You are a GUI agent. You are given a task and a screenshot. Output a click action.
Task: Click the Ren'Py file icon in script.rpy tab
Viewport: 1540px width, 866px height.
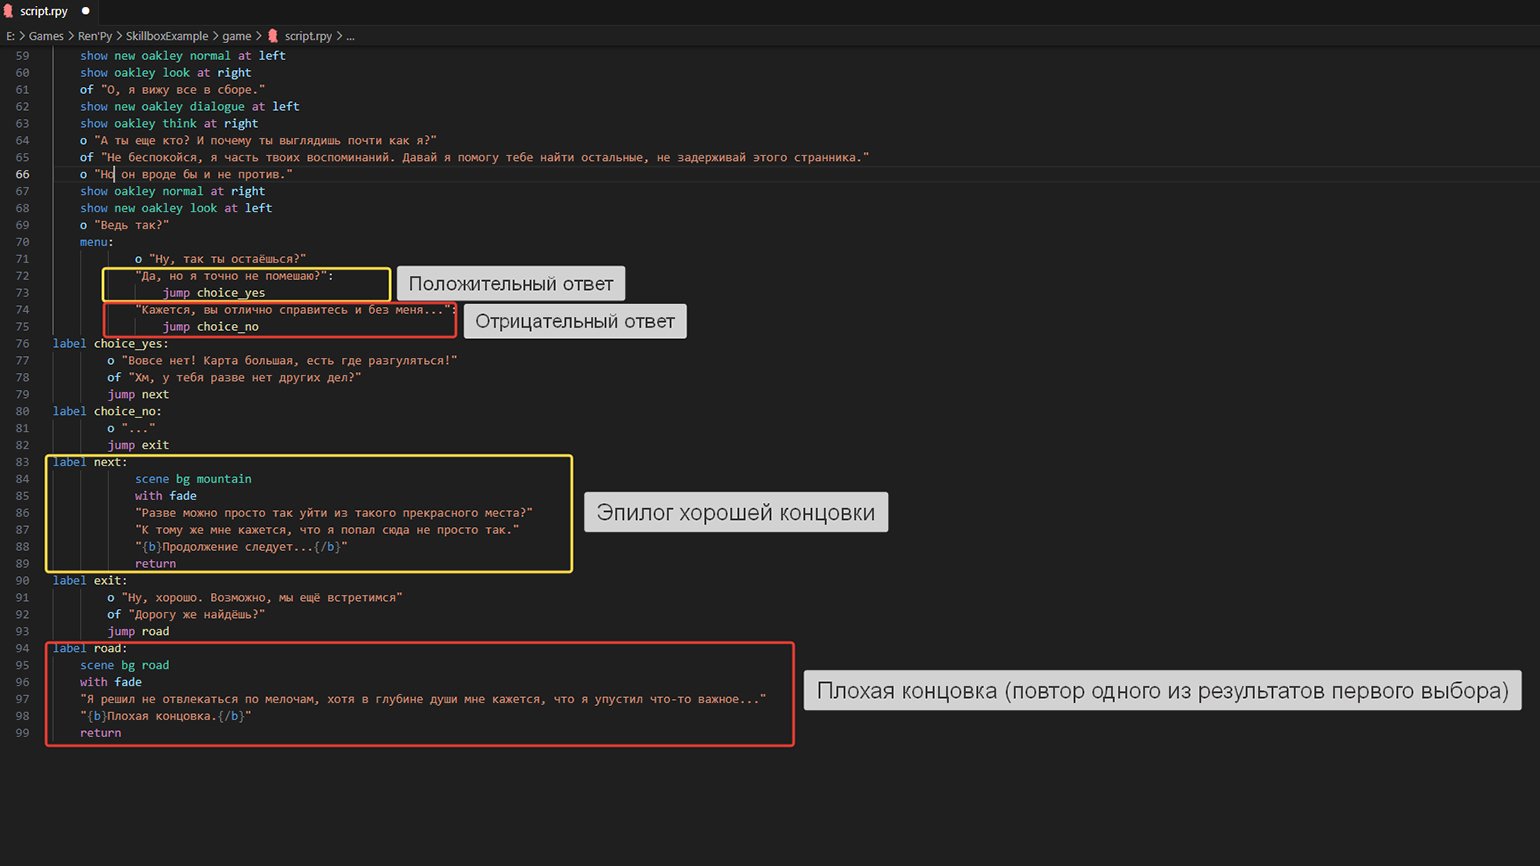[x=10, y=11]
